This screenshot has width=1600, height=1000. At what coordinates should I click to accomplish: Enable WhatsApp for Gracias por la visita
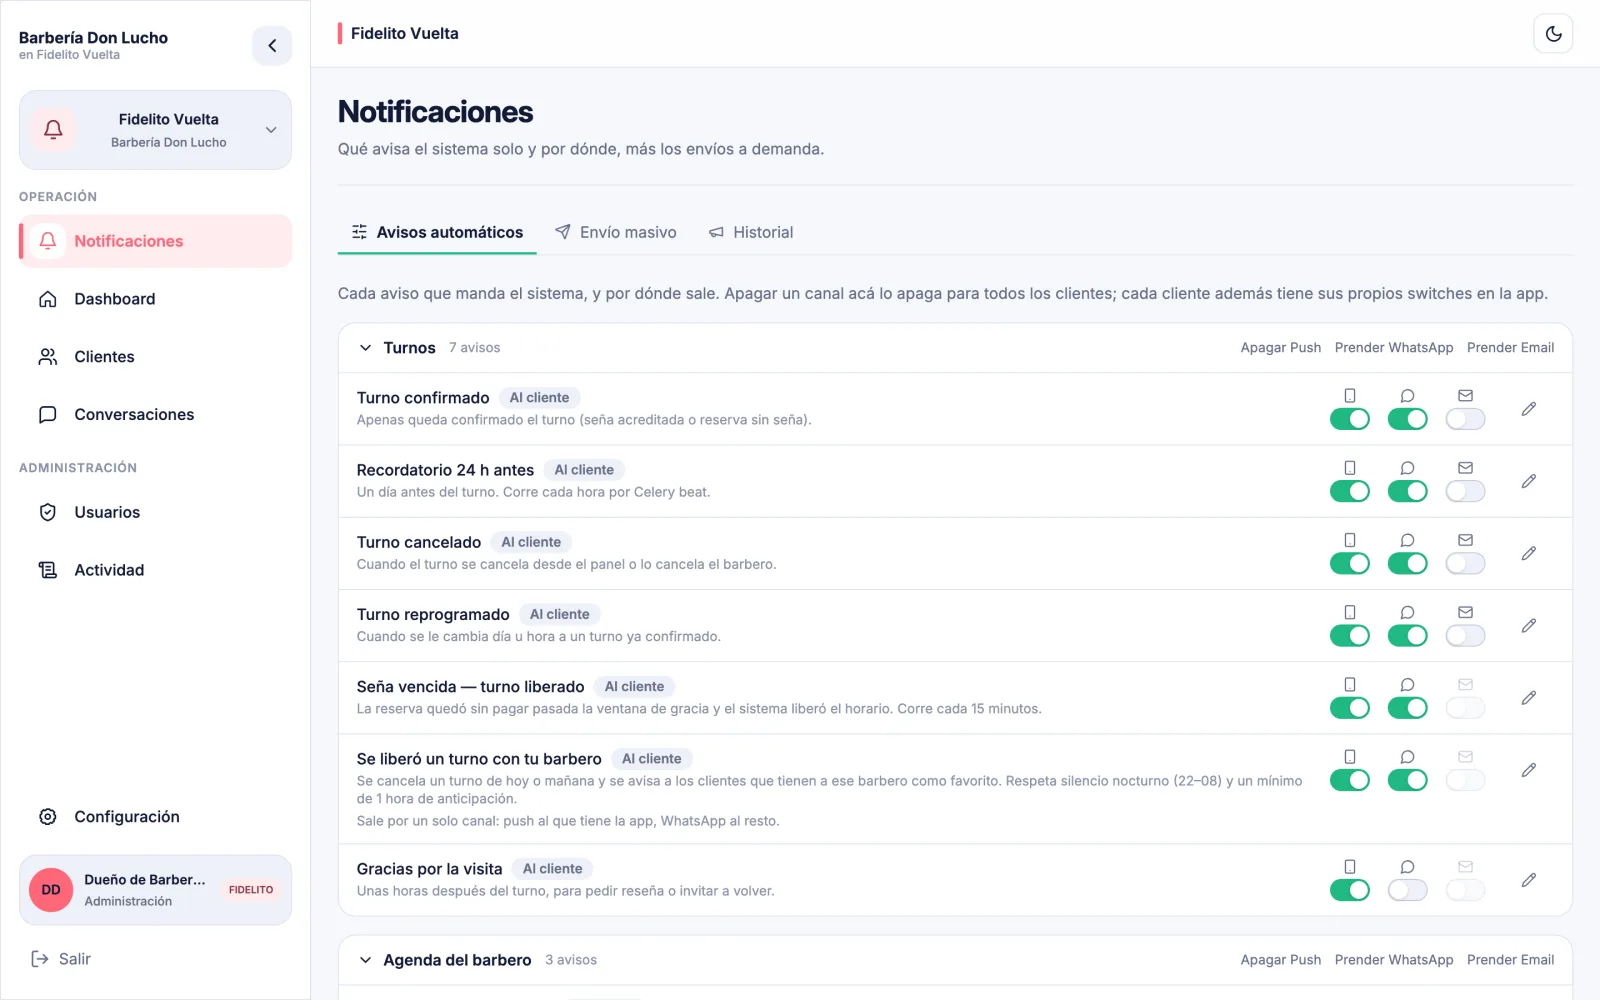pos(1407,890)
